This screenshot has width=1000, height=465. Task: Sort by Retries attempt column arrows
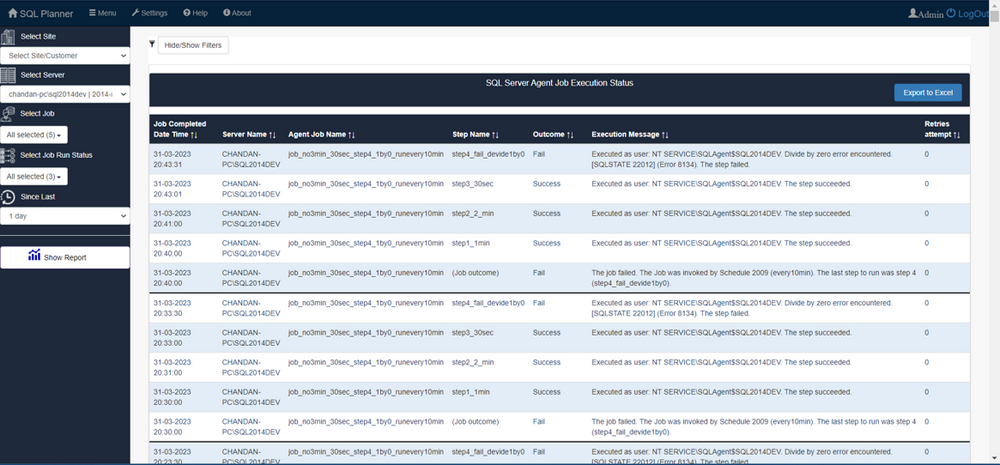point(956,134)
